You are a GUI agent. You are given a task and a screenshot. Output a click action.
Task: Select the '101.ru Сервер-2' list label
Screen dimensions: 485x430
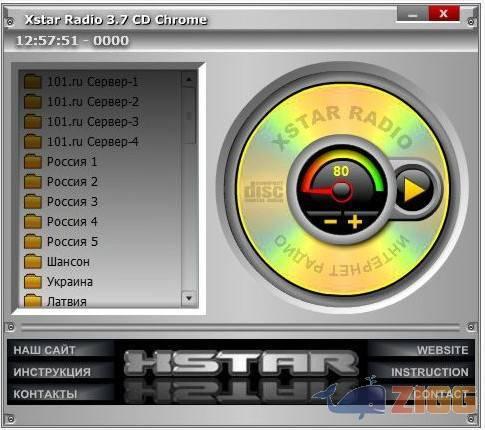point(93,102)
